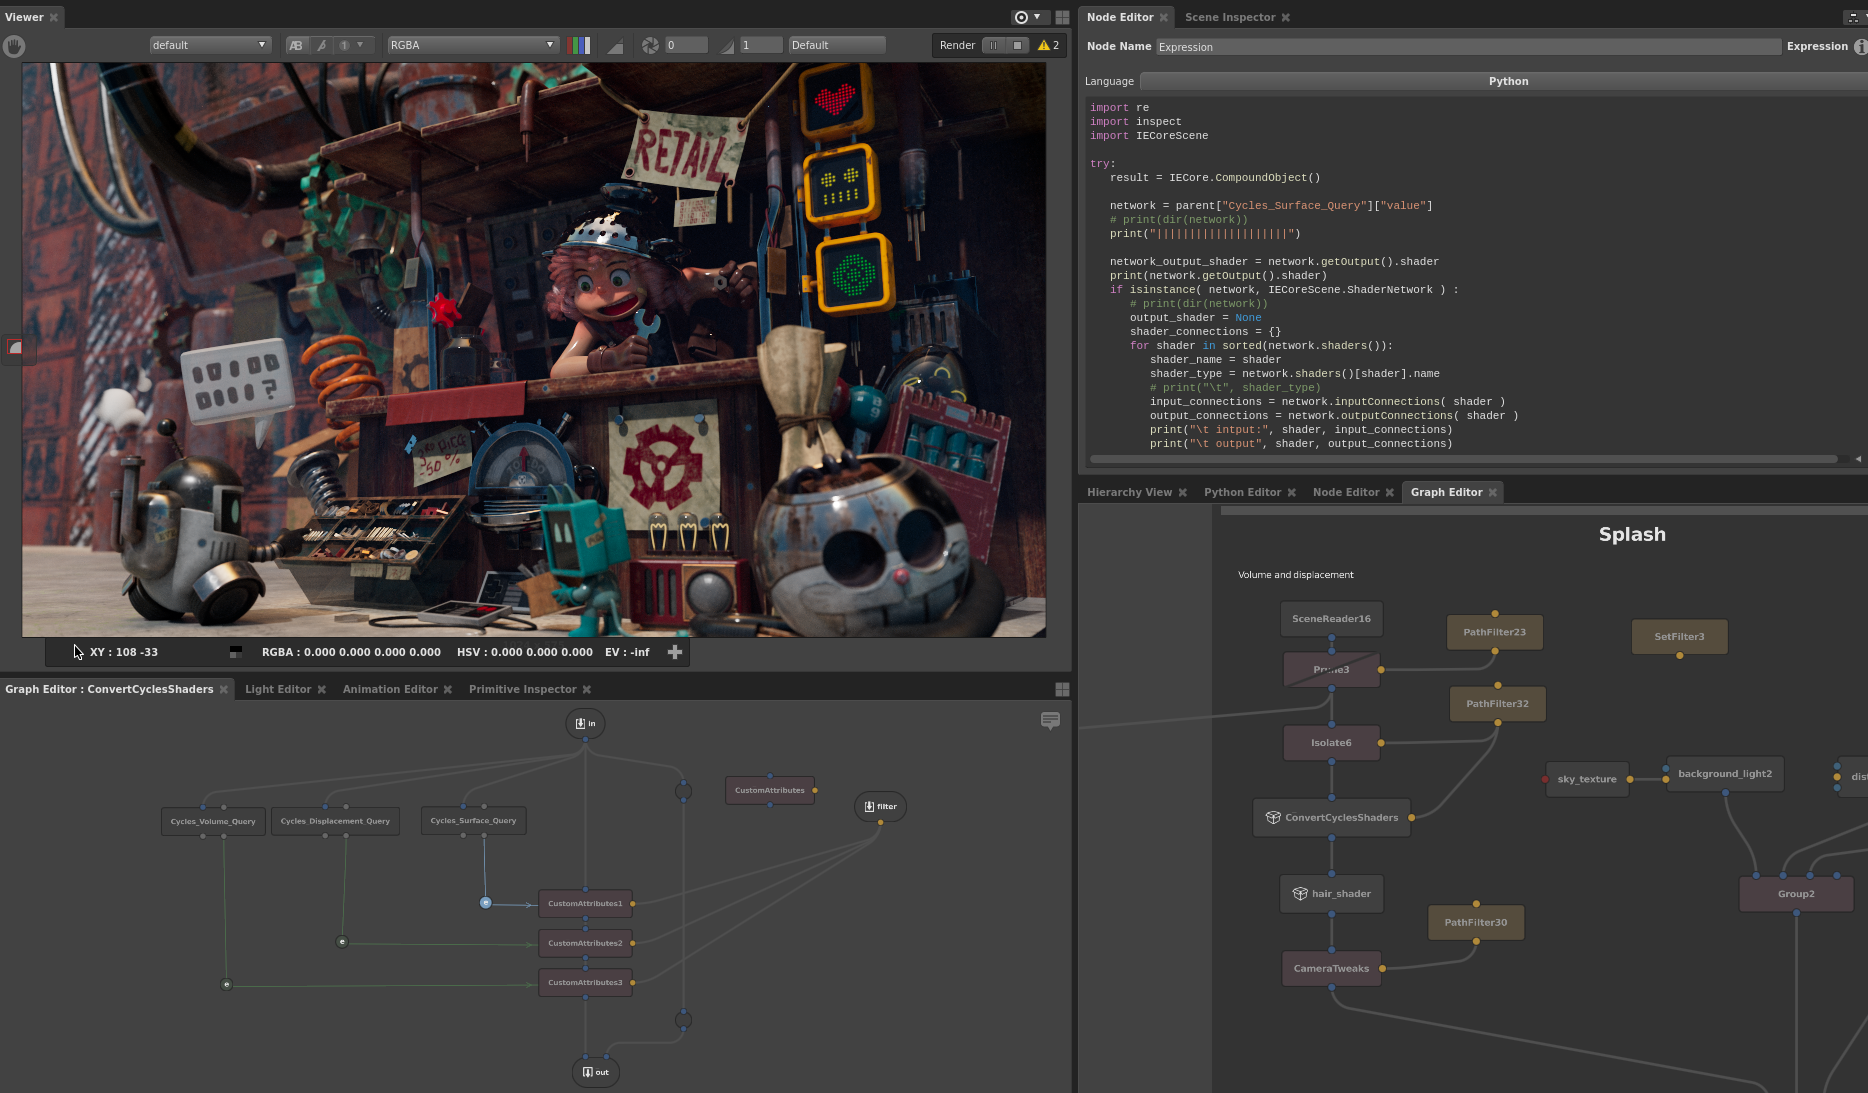Screen dimensions: 1868x1093
Task: Click the exposure aperture icon
Action: (650, 45)
